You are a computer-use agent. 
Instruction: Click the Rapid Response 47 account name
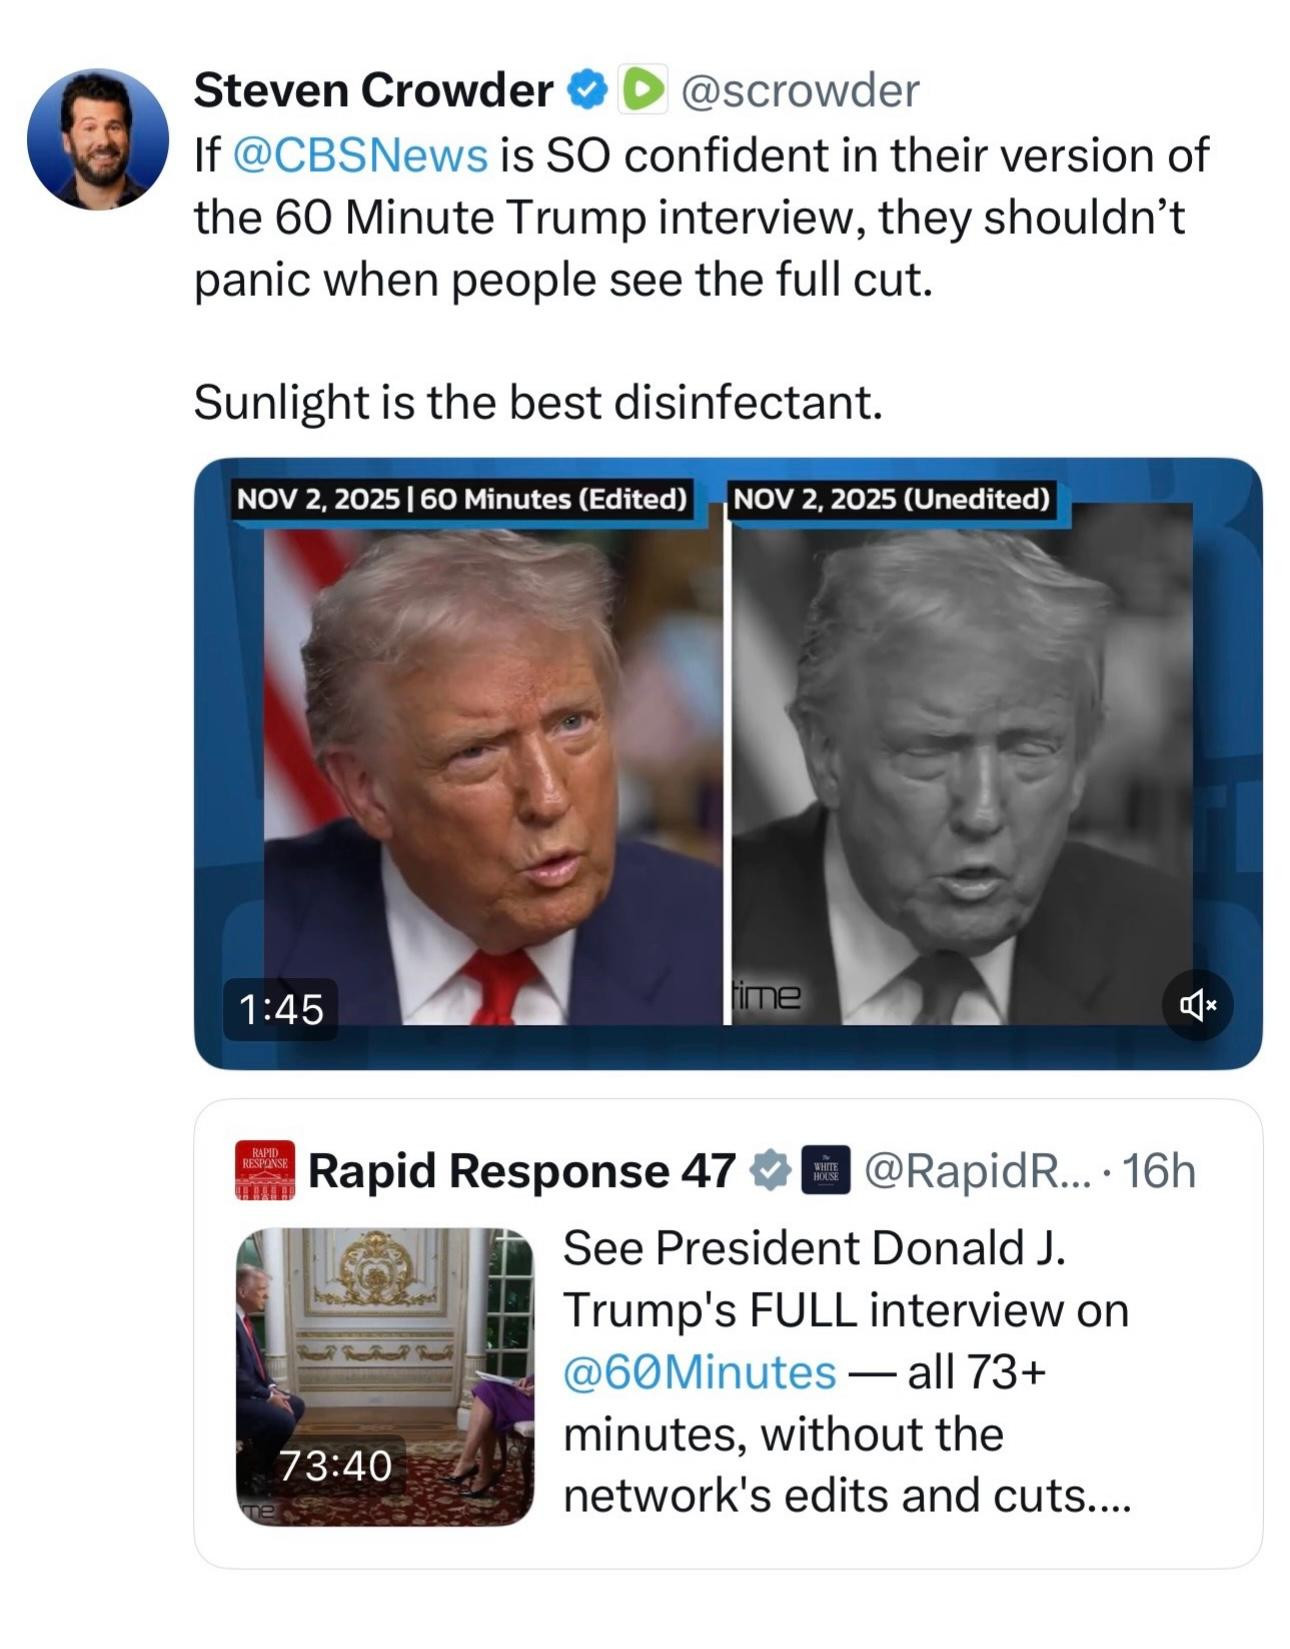[x=521, y=1170]
